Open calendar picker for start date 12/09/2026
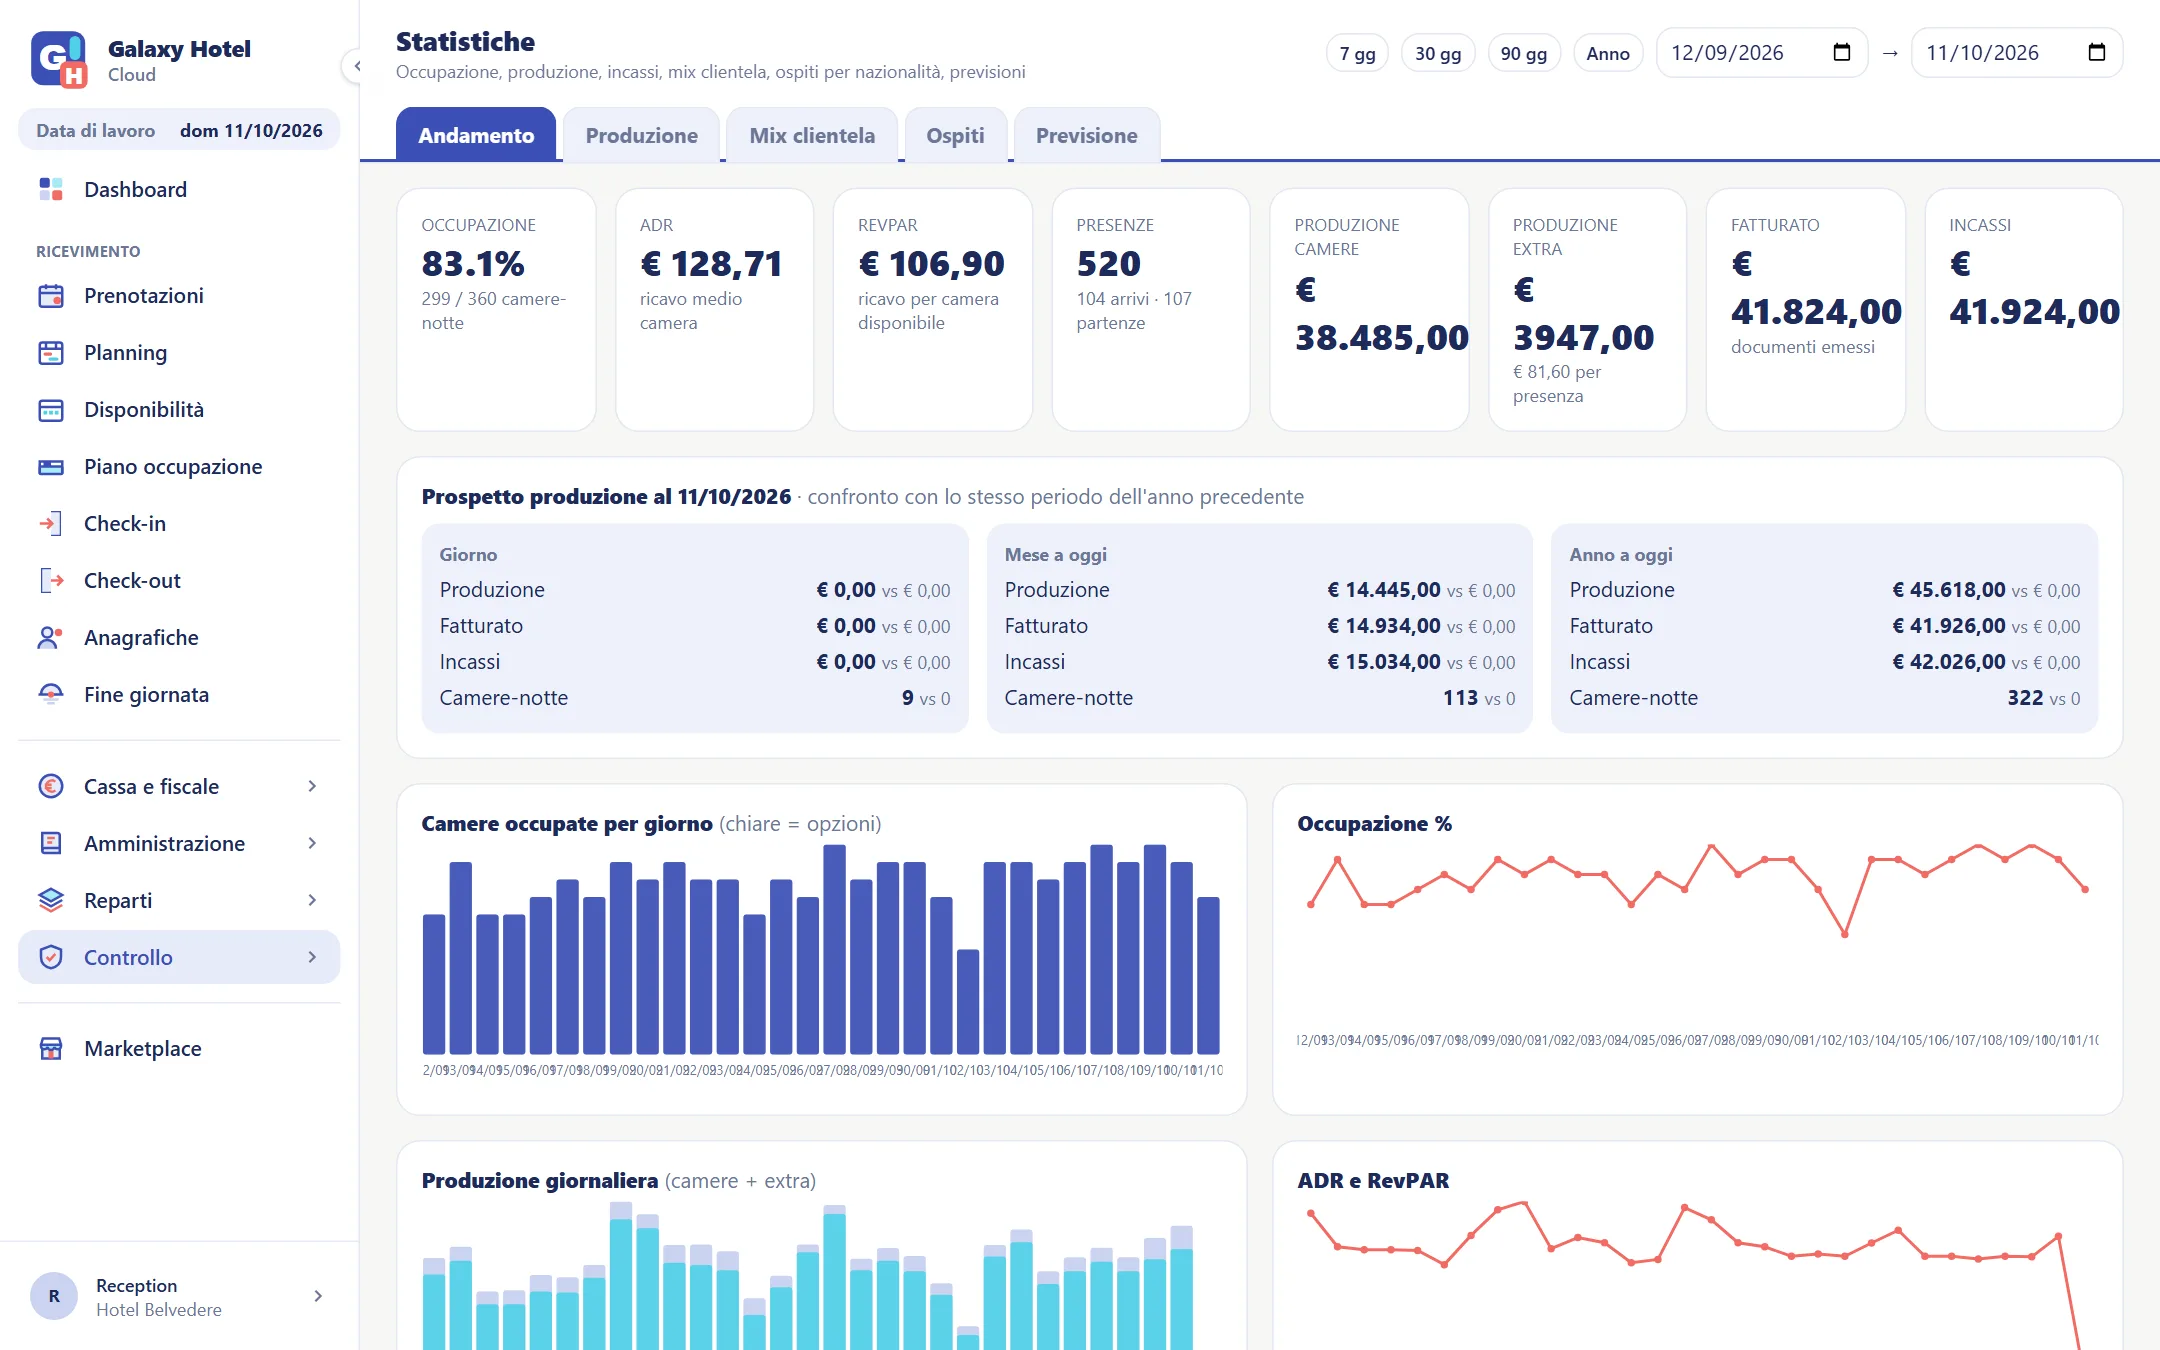This screenshot has height=1350, width=2160. [1842, 53]
